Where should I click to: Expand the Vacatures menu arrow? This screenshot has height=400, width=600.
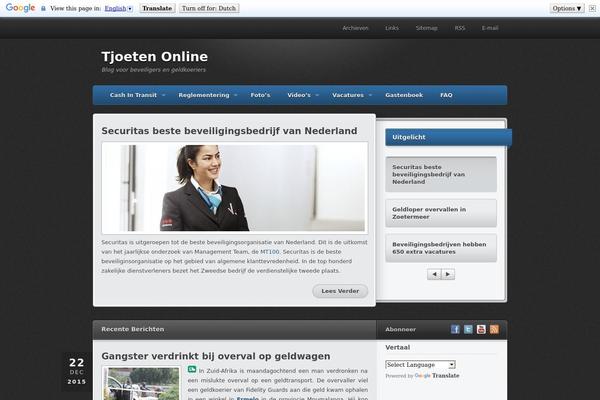[370, 95]
